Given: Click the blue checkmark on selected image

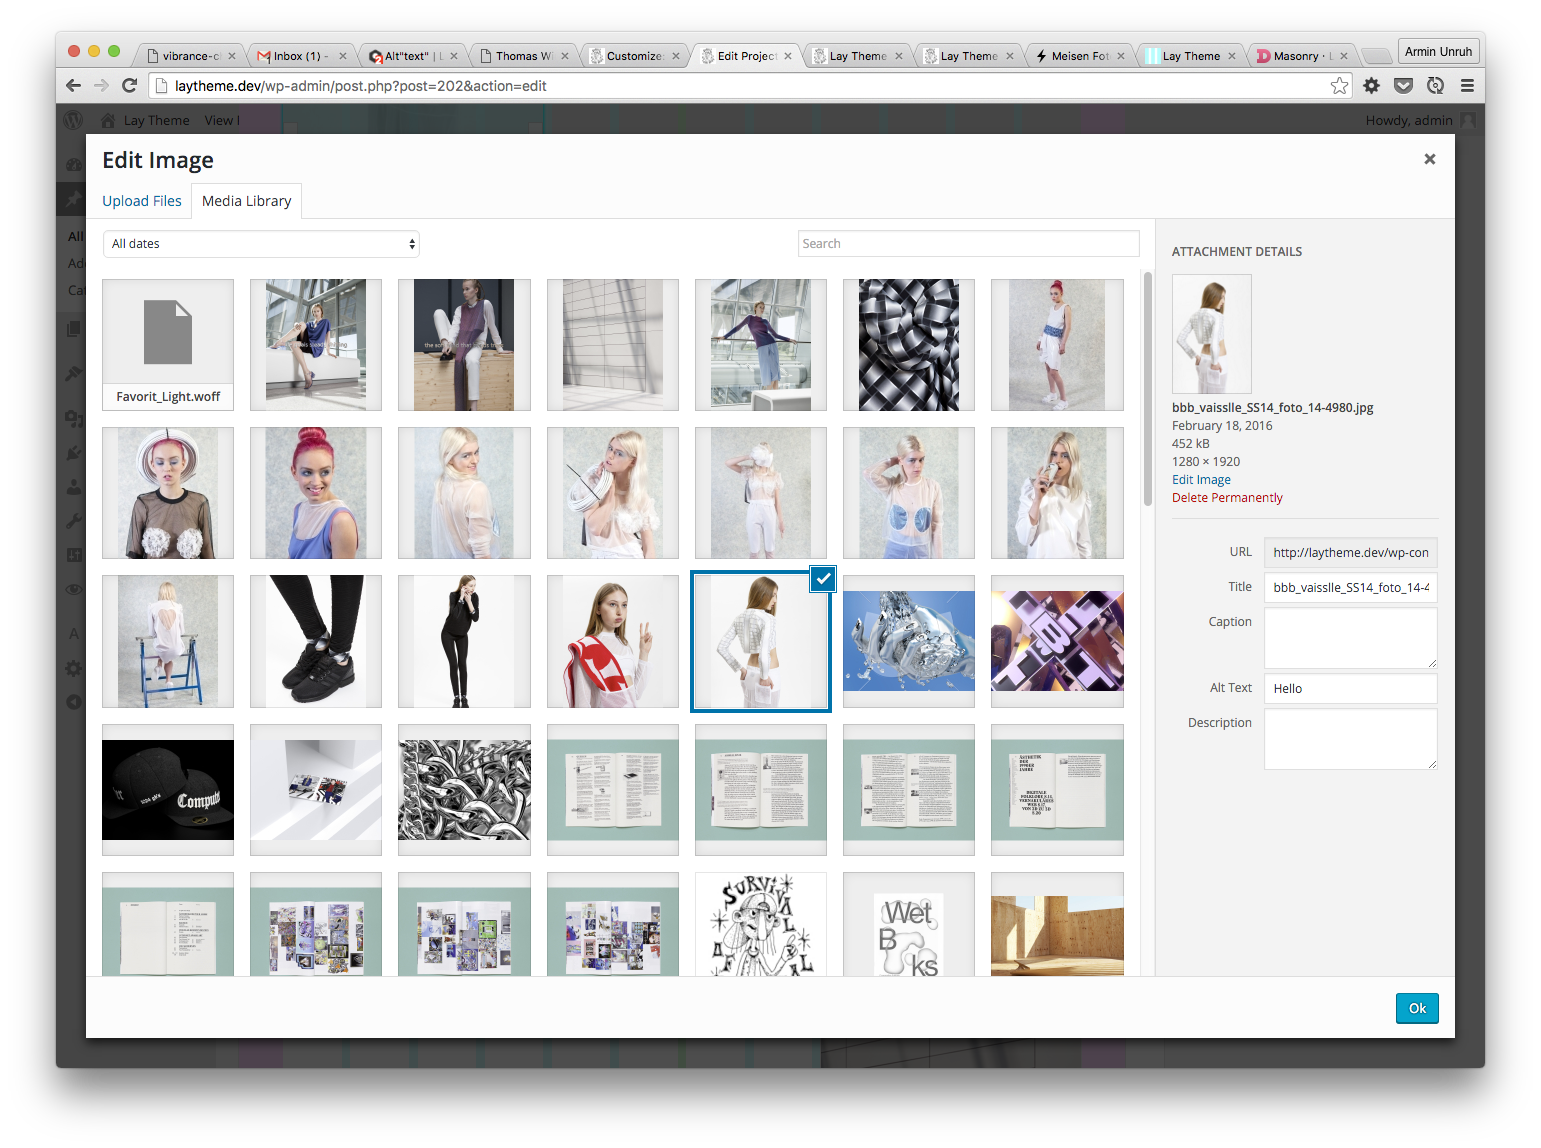Looking at the screenshot, I should pyautogui.click(x=822, y=579).
